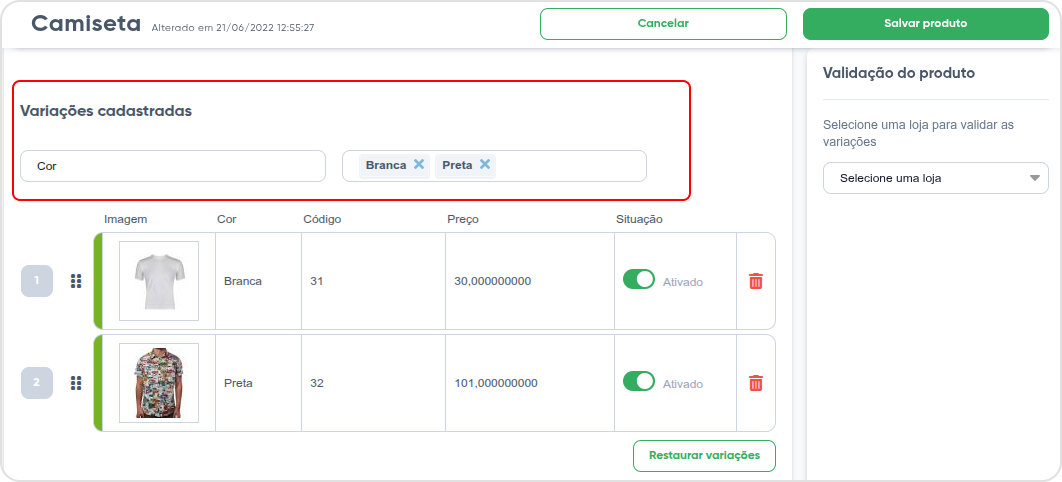The image size is (1062, 482).
Task: Grab the drag handle of row 2
Action: [77, 383]
